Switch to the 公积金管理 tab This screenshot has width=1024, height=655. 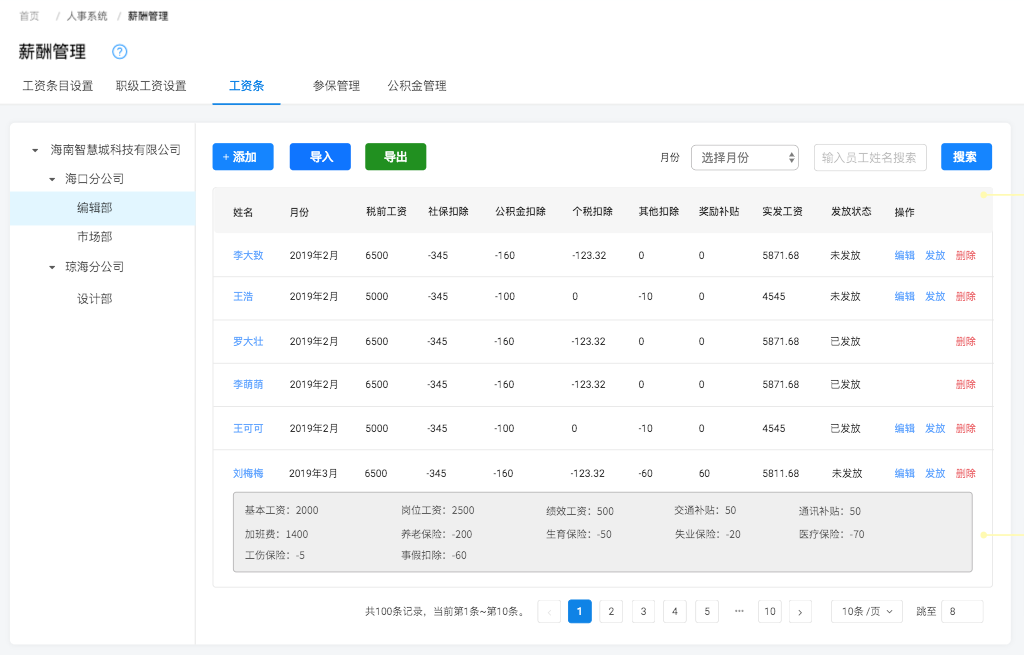click(x=417, y=86)
